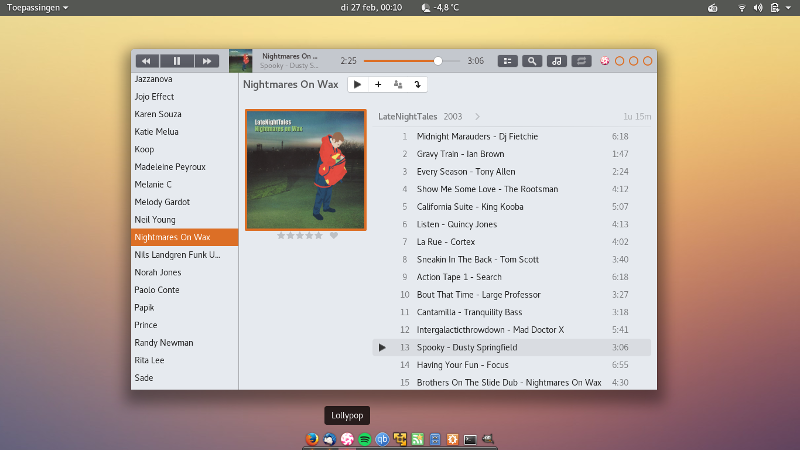Select artist Sade
800x450 pixels.
185,378
